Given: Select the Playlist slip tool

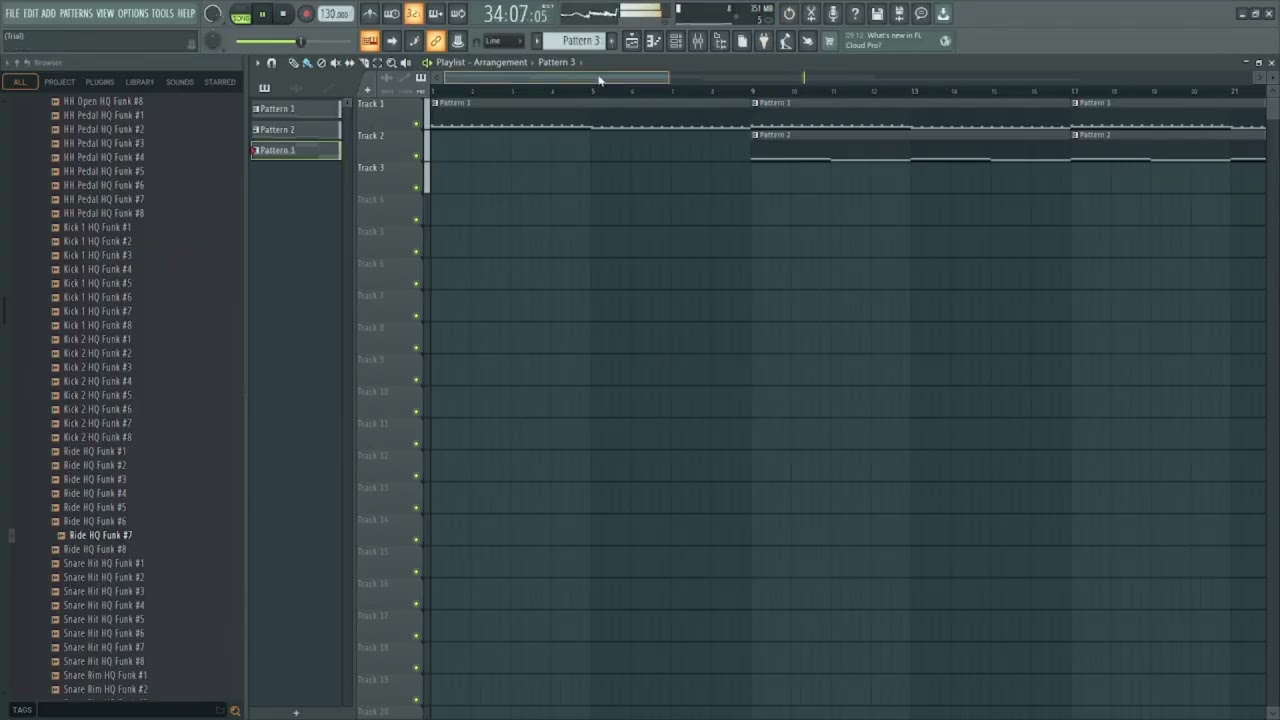Looking at the screenshot, I should click(x=349, y=63).
